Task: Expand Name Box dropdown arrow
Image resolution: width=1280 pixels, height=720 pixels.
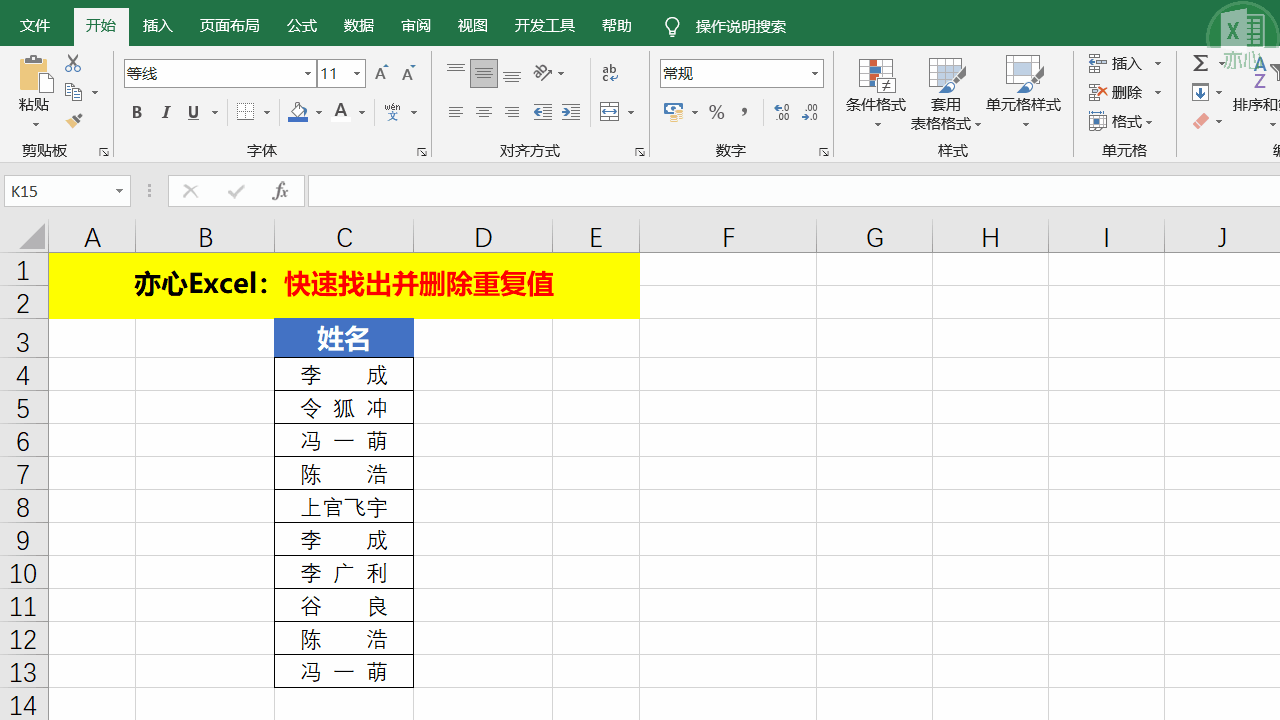Action: pos(120,191)
